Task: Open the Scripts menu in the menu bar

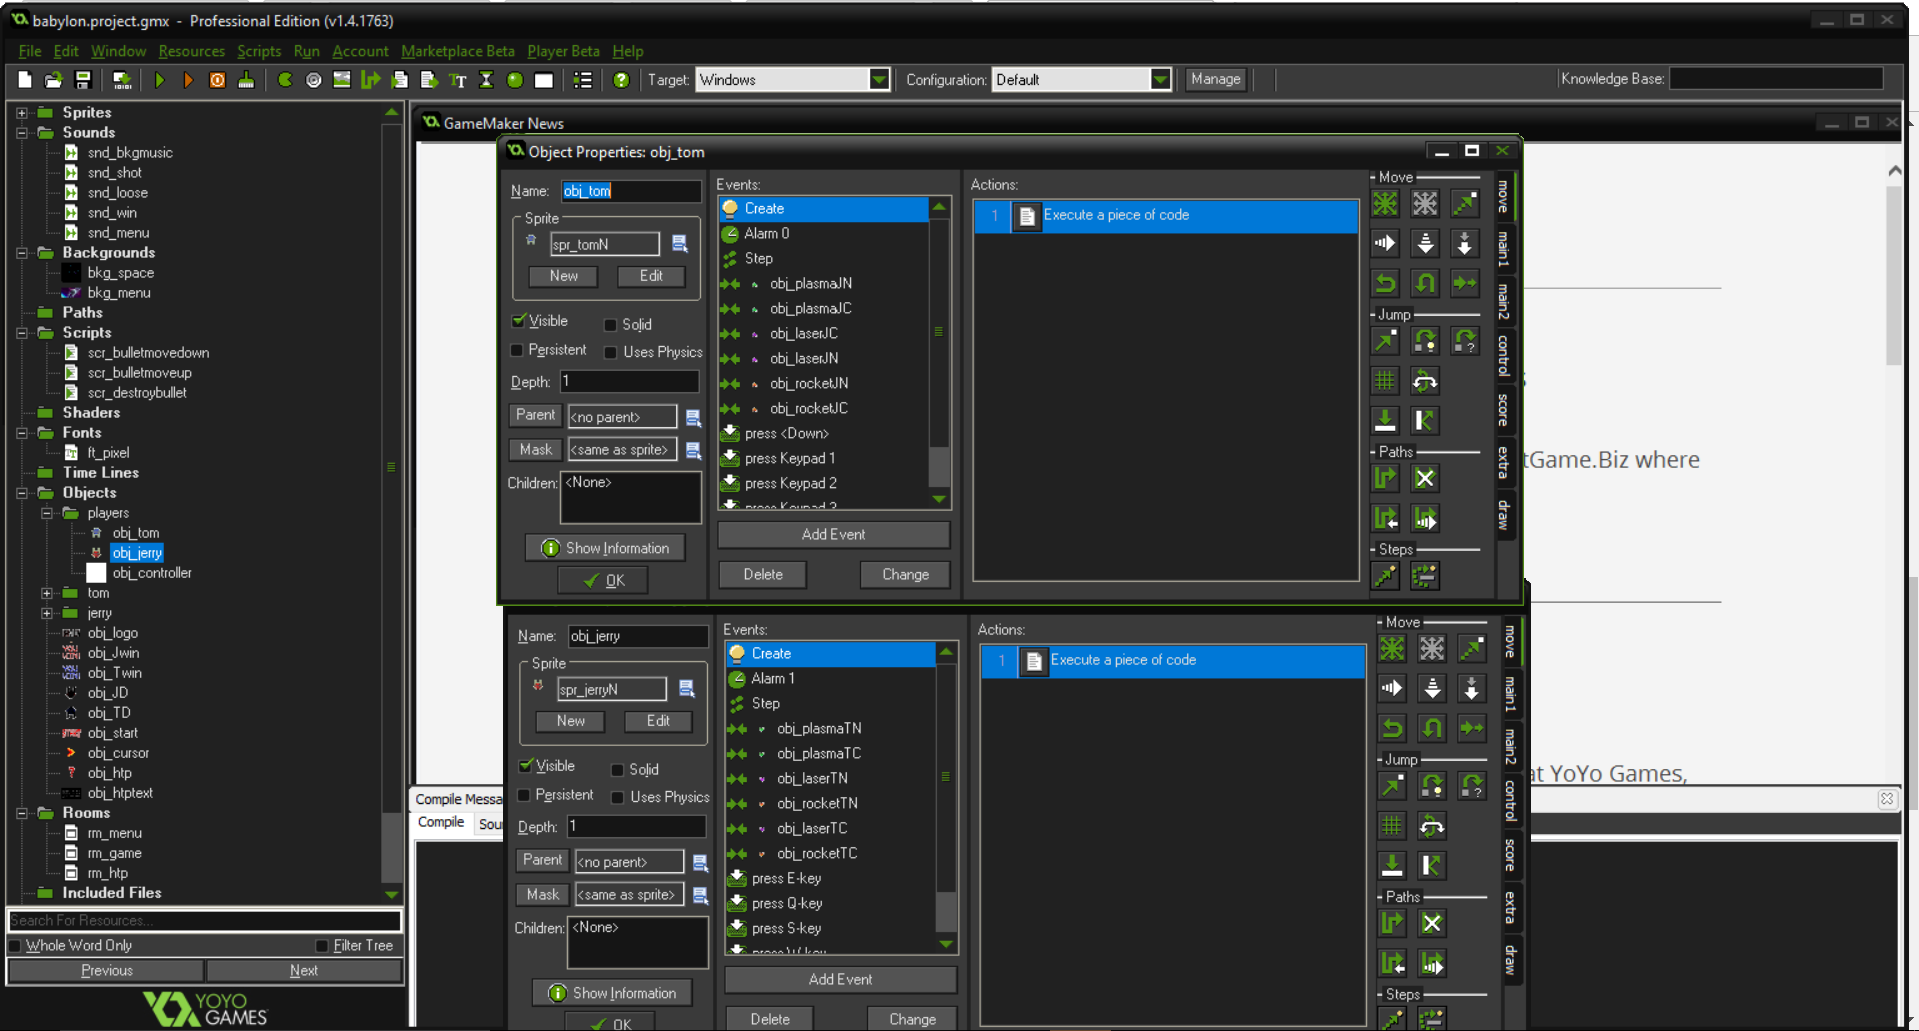Action: (259, 51)
